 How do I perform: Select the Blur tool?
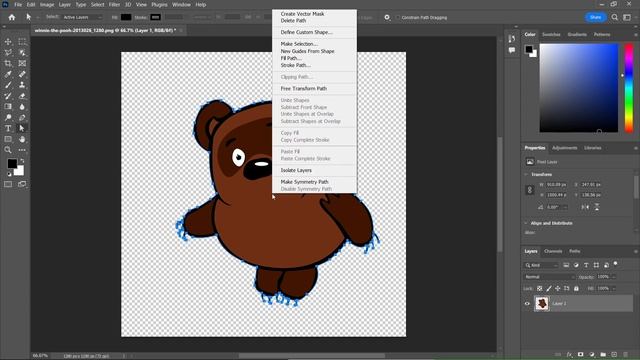tap(22, 107)
